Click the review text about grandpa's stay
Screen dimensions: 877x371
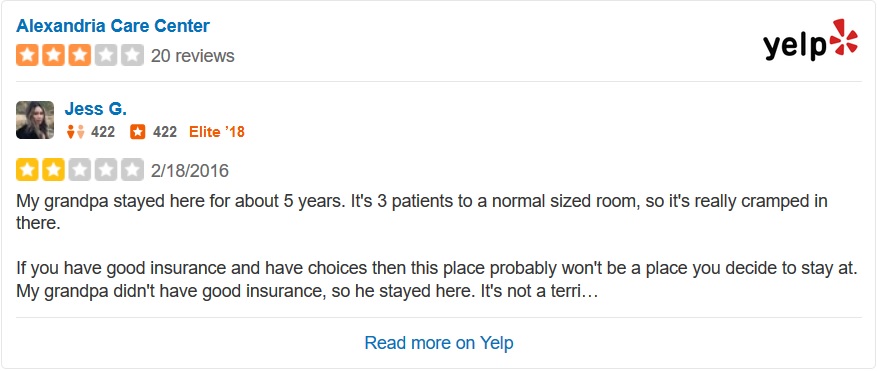click(436, 246)
